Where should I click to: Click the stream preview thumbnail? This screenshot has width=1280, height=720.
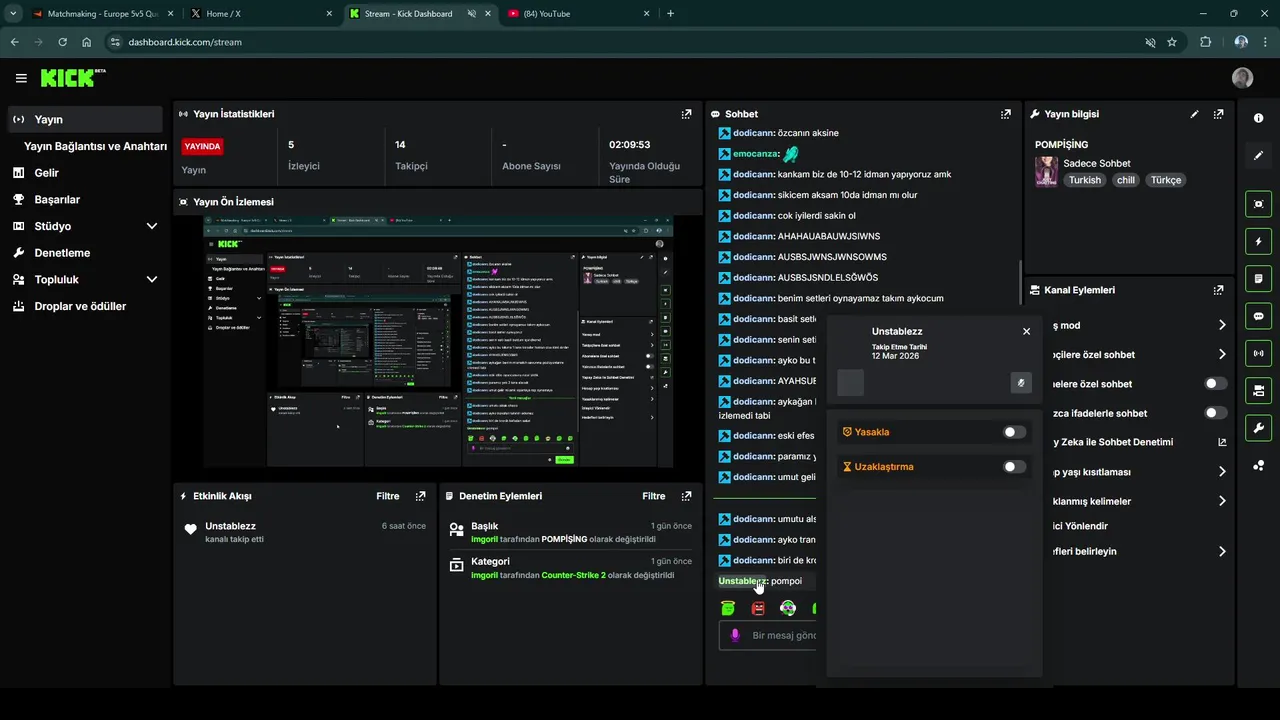438,341
